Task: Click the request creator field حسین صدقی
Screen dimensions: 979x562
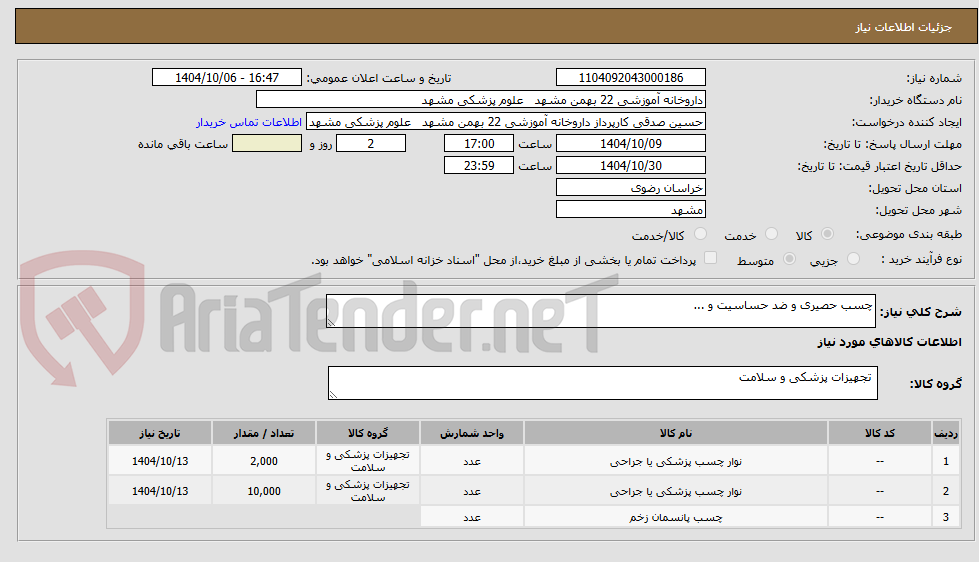Action: click(506, 122)
